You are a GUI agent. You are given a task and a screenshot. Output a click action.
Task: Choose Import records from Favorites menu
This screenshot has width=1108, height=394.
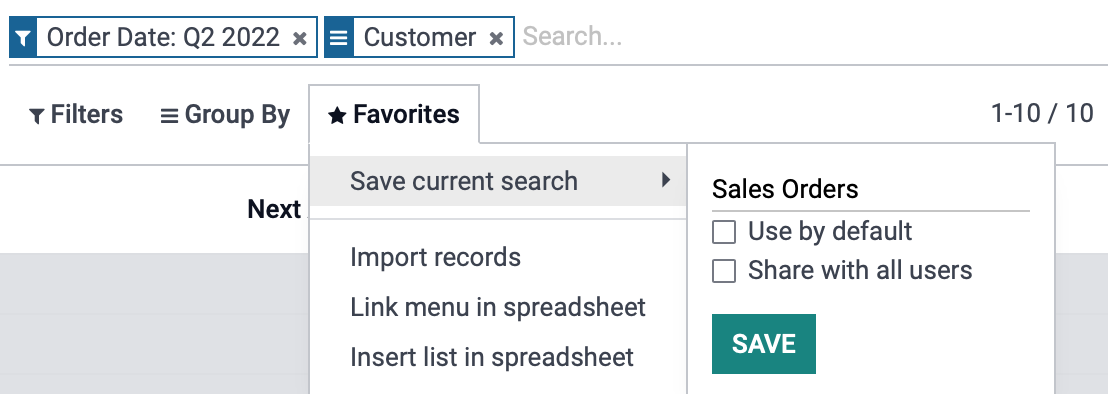(x=435, y=257)
